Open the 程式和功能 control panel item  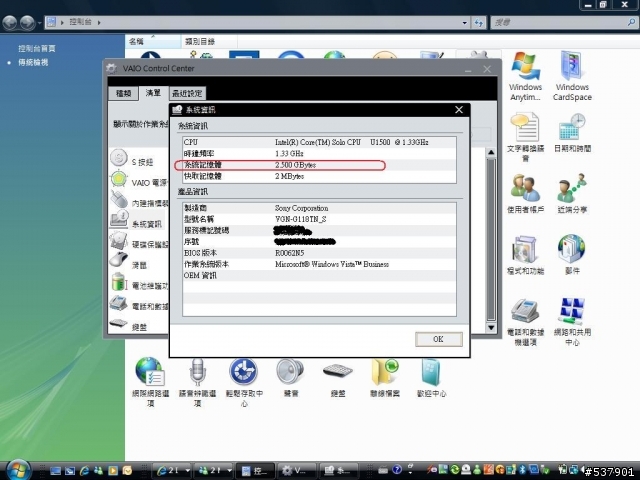(525, 255)
